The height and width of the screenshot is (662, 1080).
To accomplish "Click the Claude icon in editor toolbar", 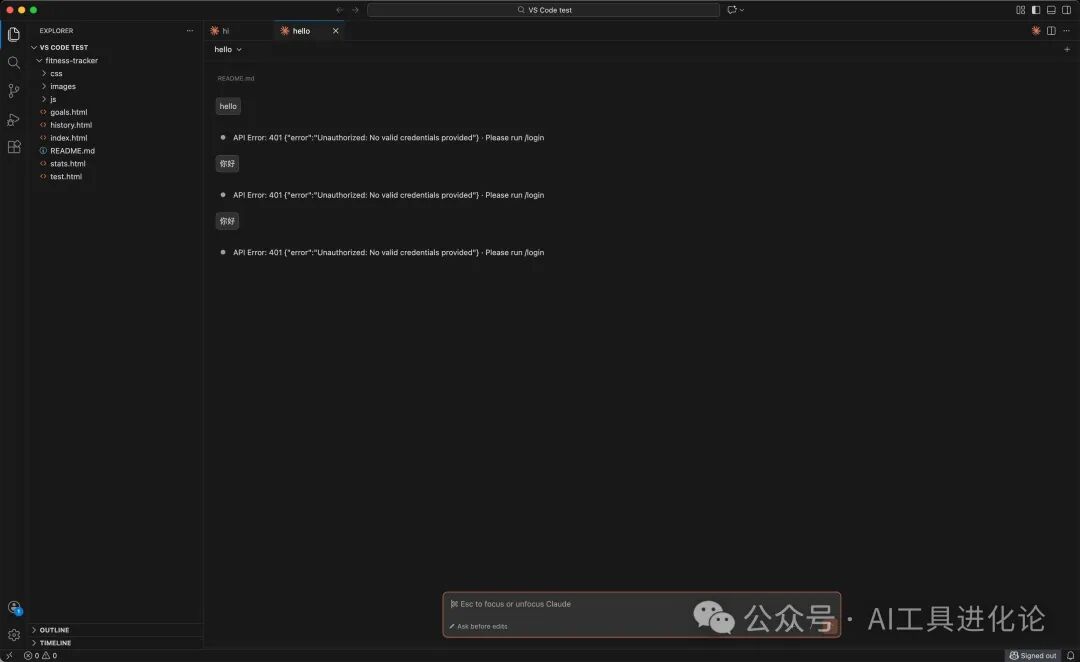I will coord(1036,31).
